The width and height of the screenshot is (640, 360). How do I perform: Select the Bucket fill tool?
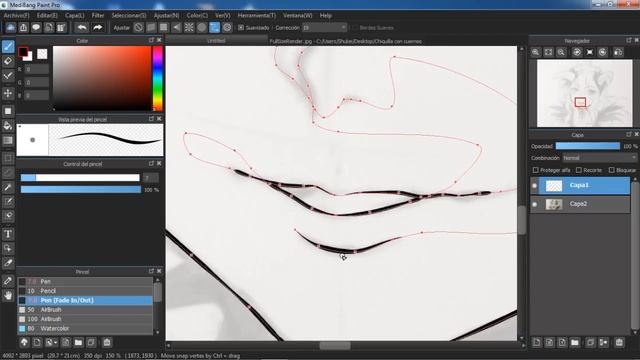(8, 126)
